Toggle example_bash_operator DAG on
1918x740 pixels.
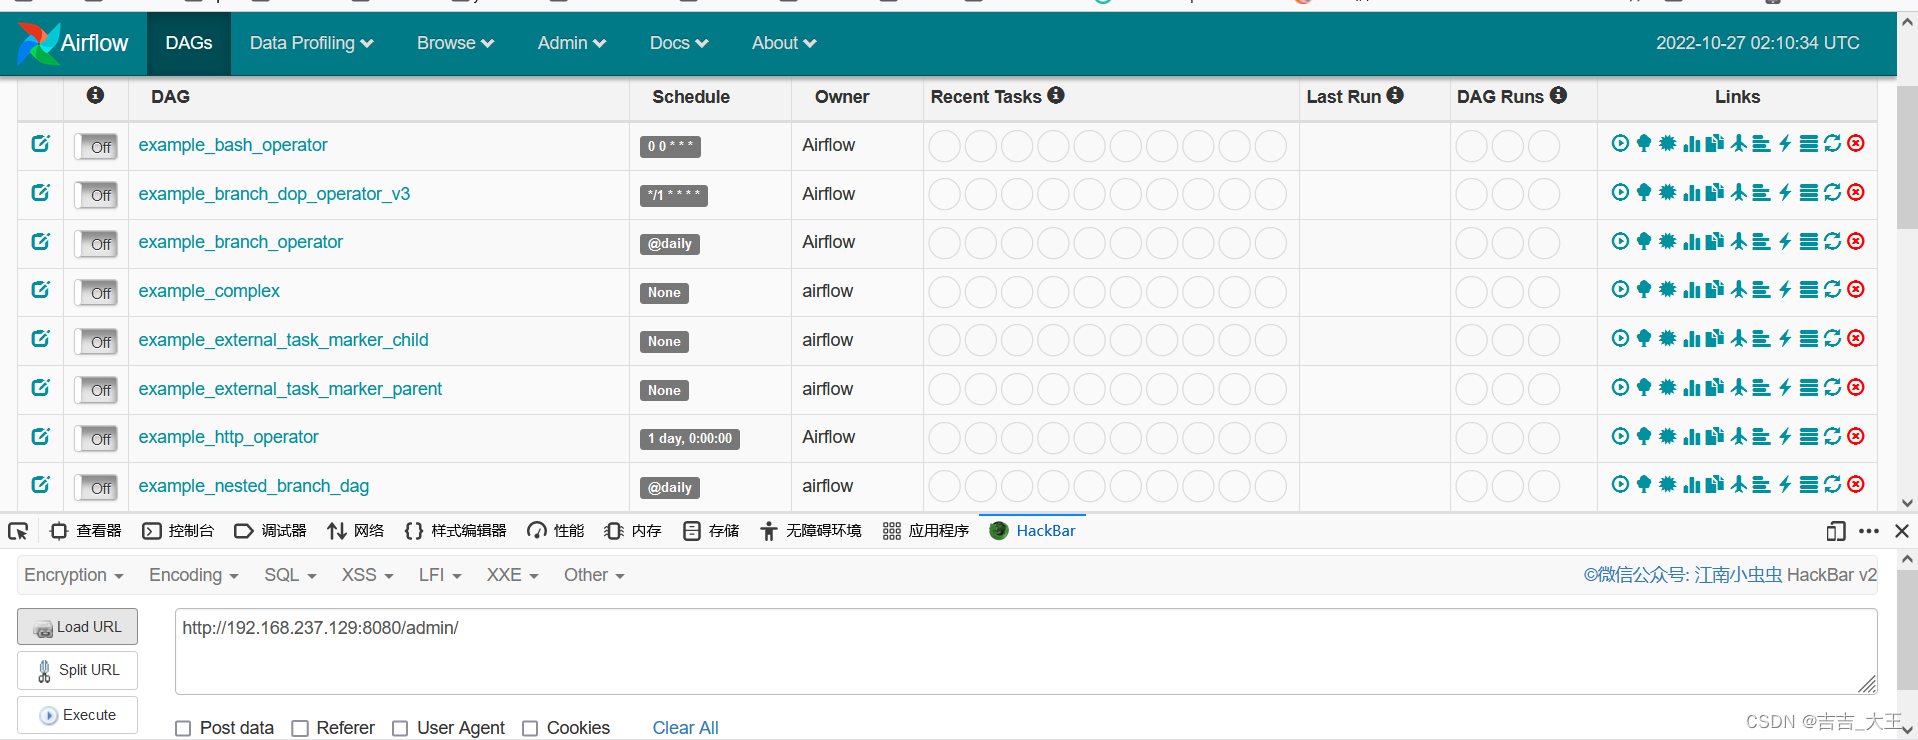pyautogui.click(x=97, y=146)
